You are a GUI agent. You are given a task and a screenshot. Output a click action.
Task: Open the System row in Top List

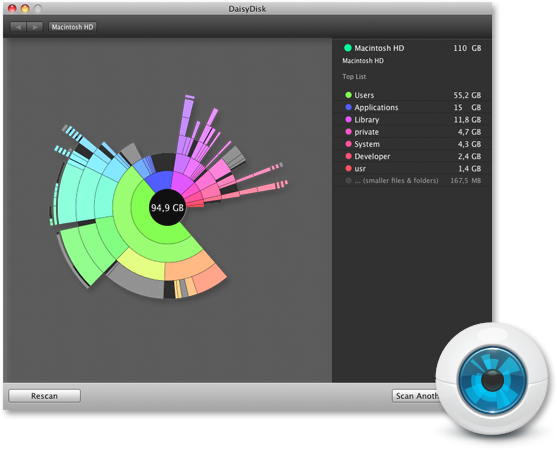412,144
